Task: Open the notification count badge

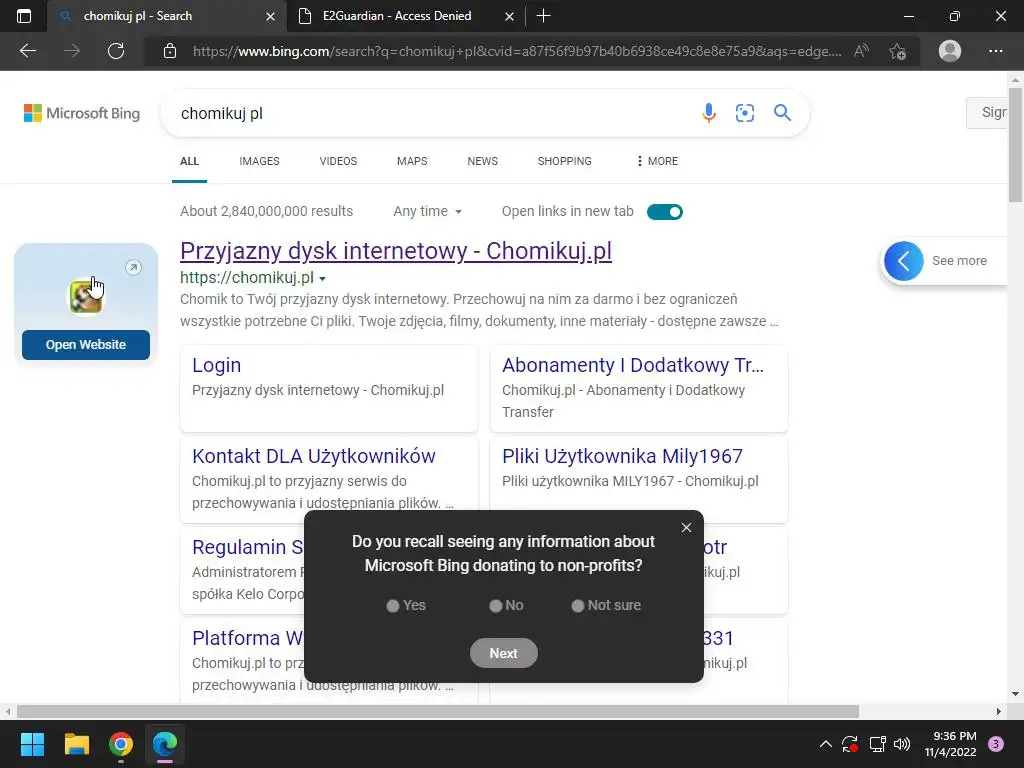Action: tap(996, 744)
